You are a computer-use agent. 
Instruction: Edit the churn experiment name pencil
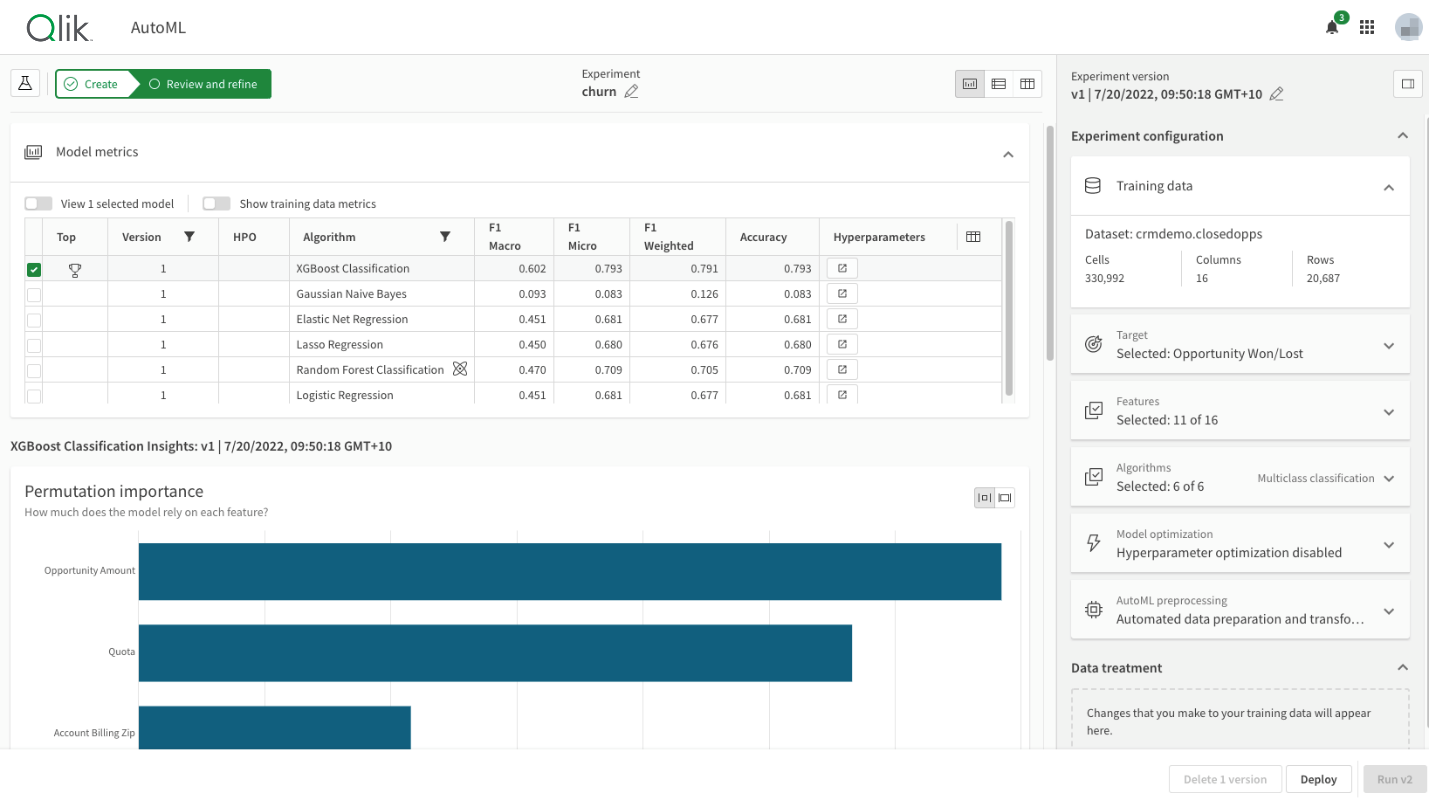point(631,92)
